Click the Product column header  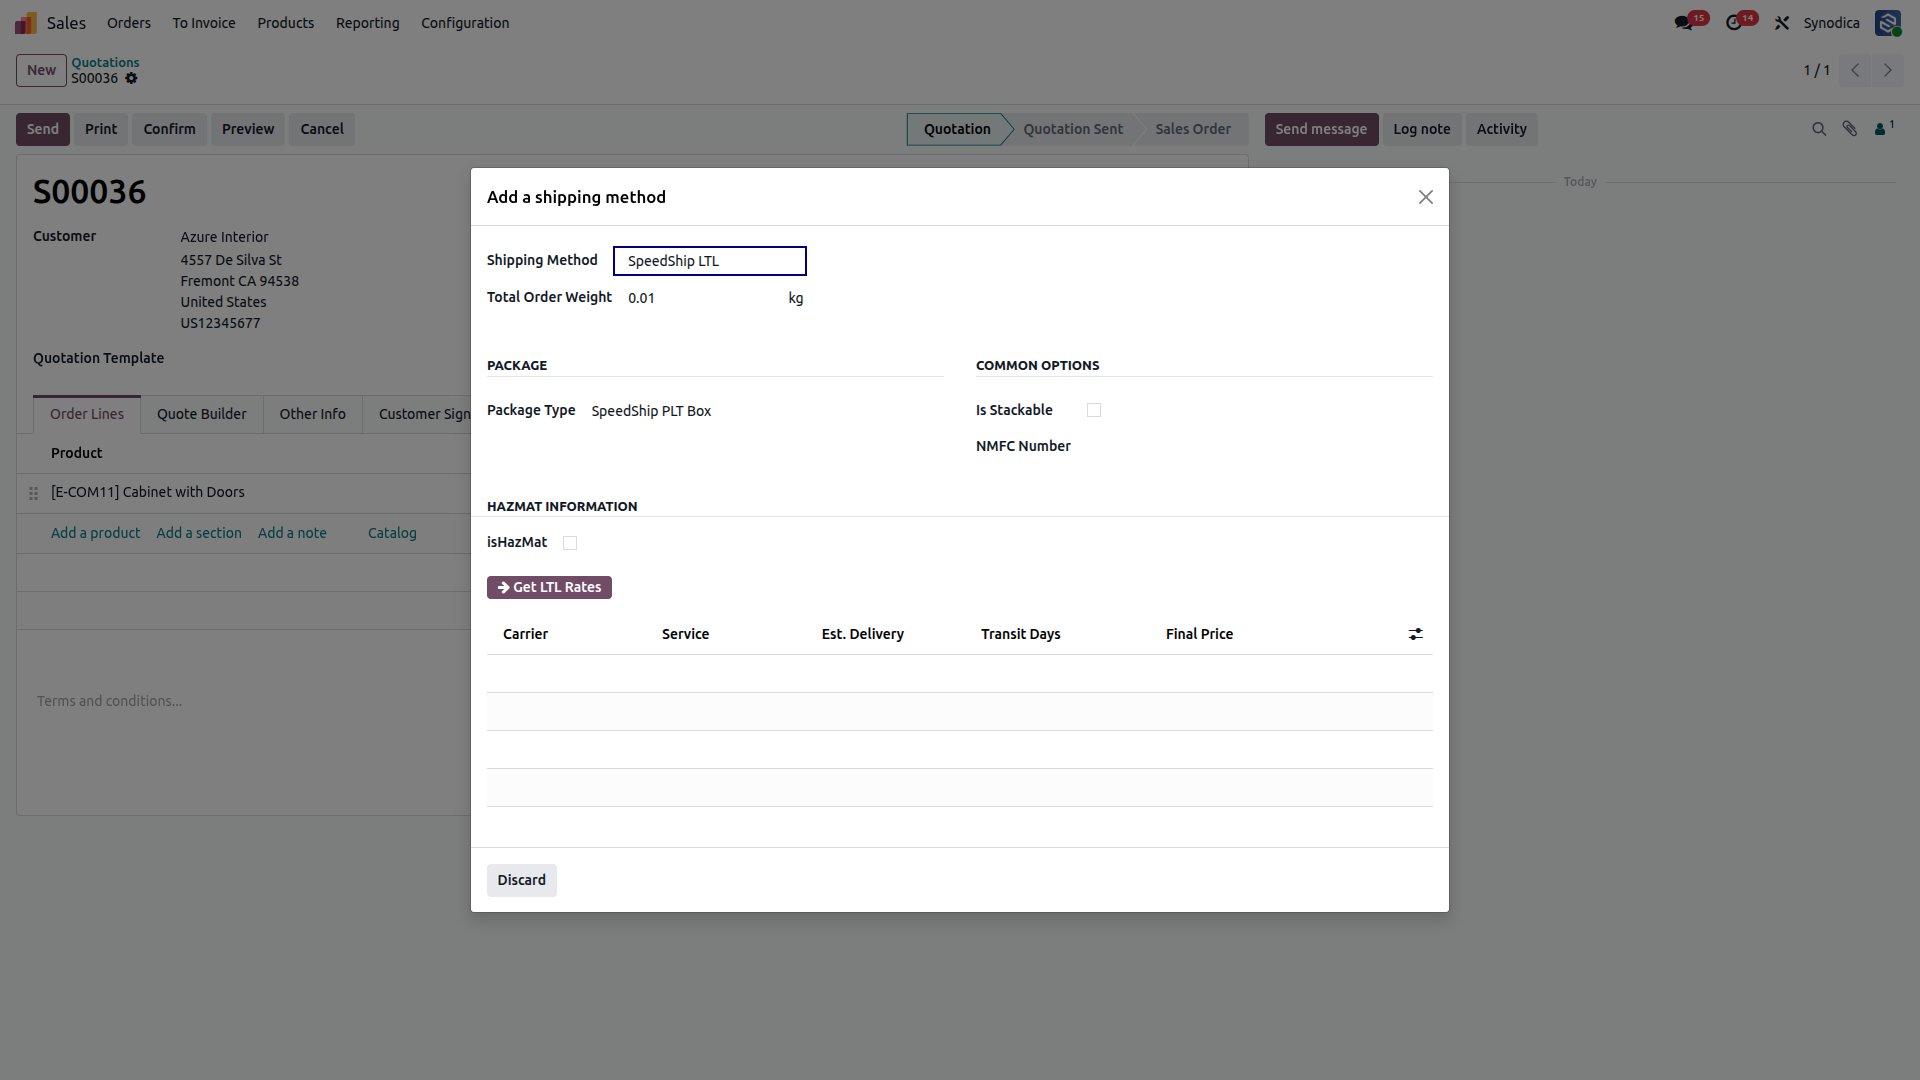tap(76, 453)
